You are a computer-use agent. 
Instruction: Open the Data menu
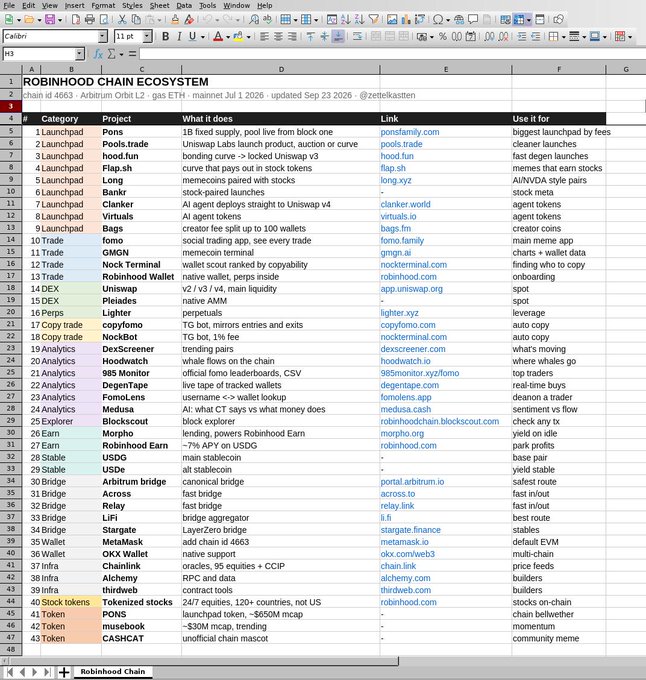click(184, 5)
